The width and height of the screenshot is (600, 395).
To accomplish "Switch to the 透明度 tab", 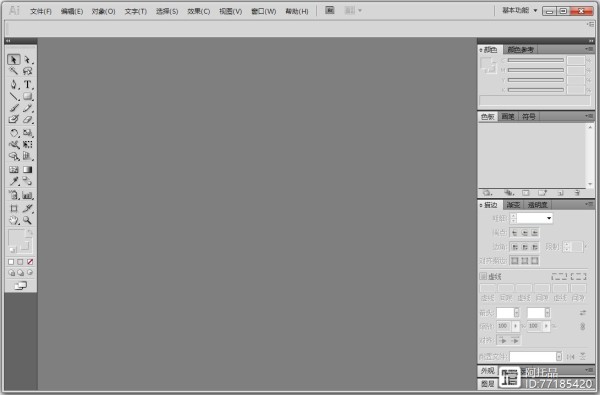I will coord(538,205).
